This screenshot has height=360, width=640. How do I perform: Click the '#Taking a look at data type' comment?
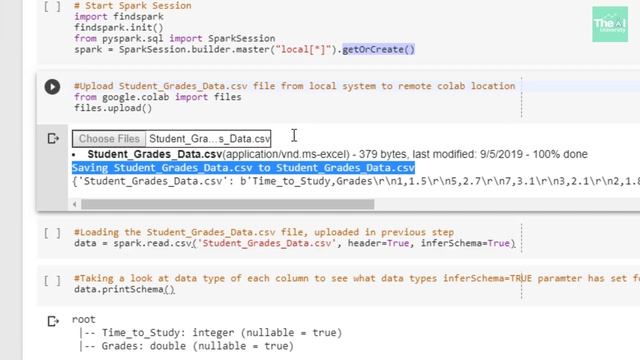point(357,278)
